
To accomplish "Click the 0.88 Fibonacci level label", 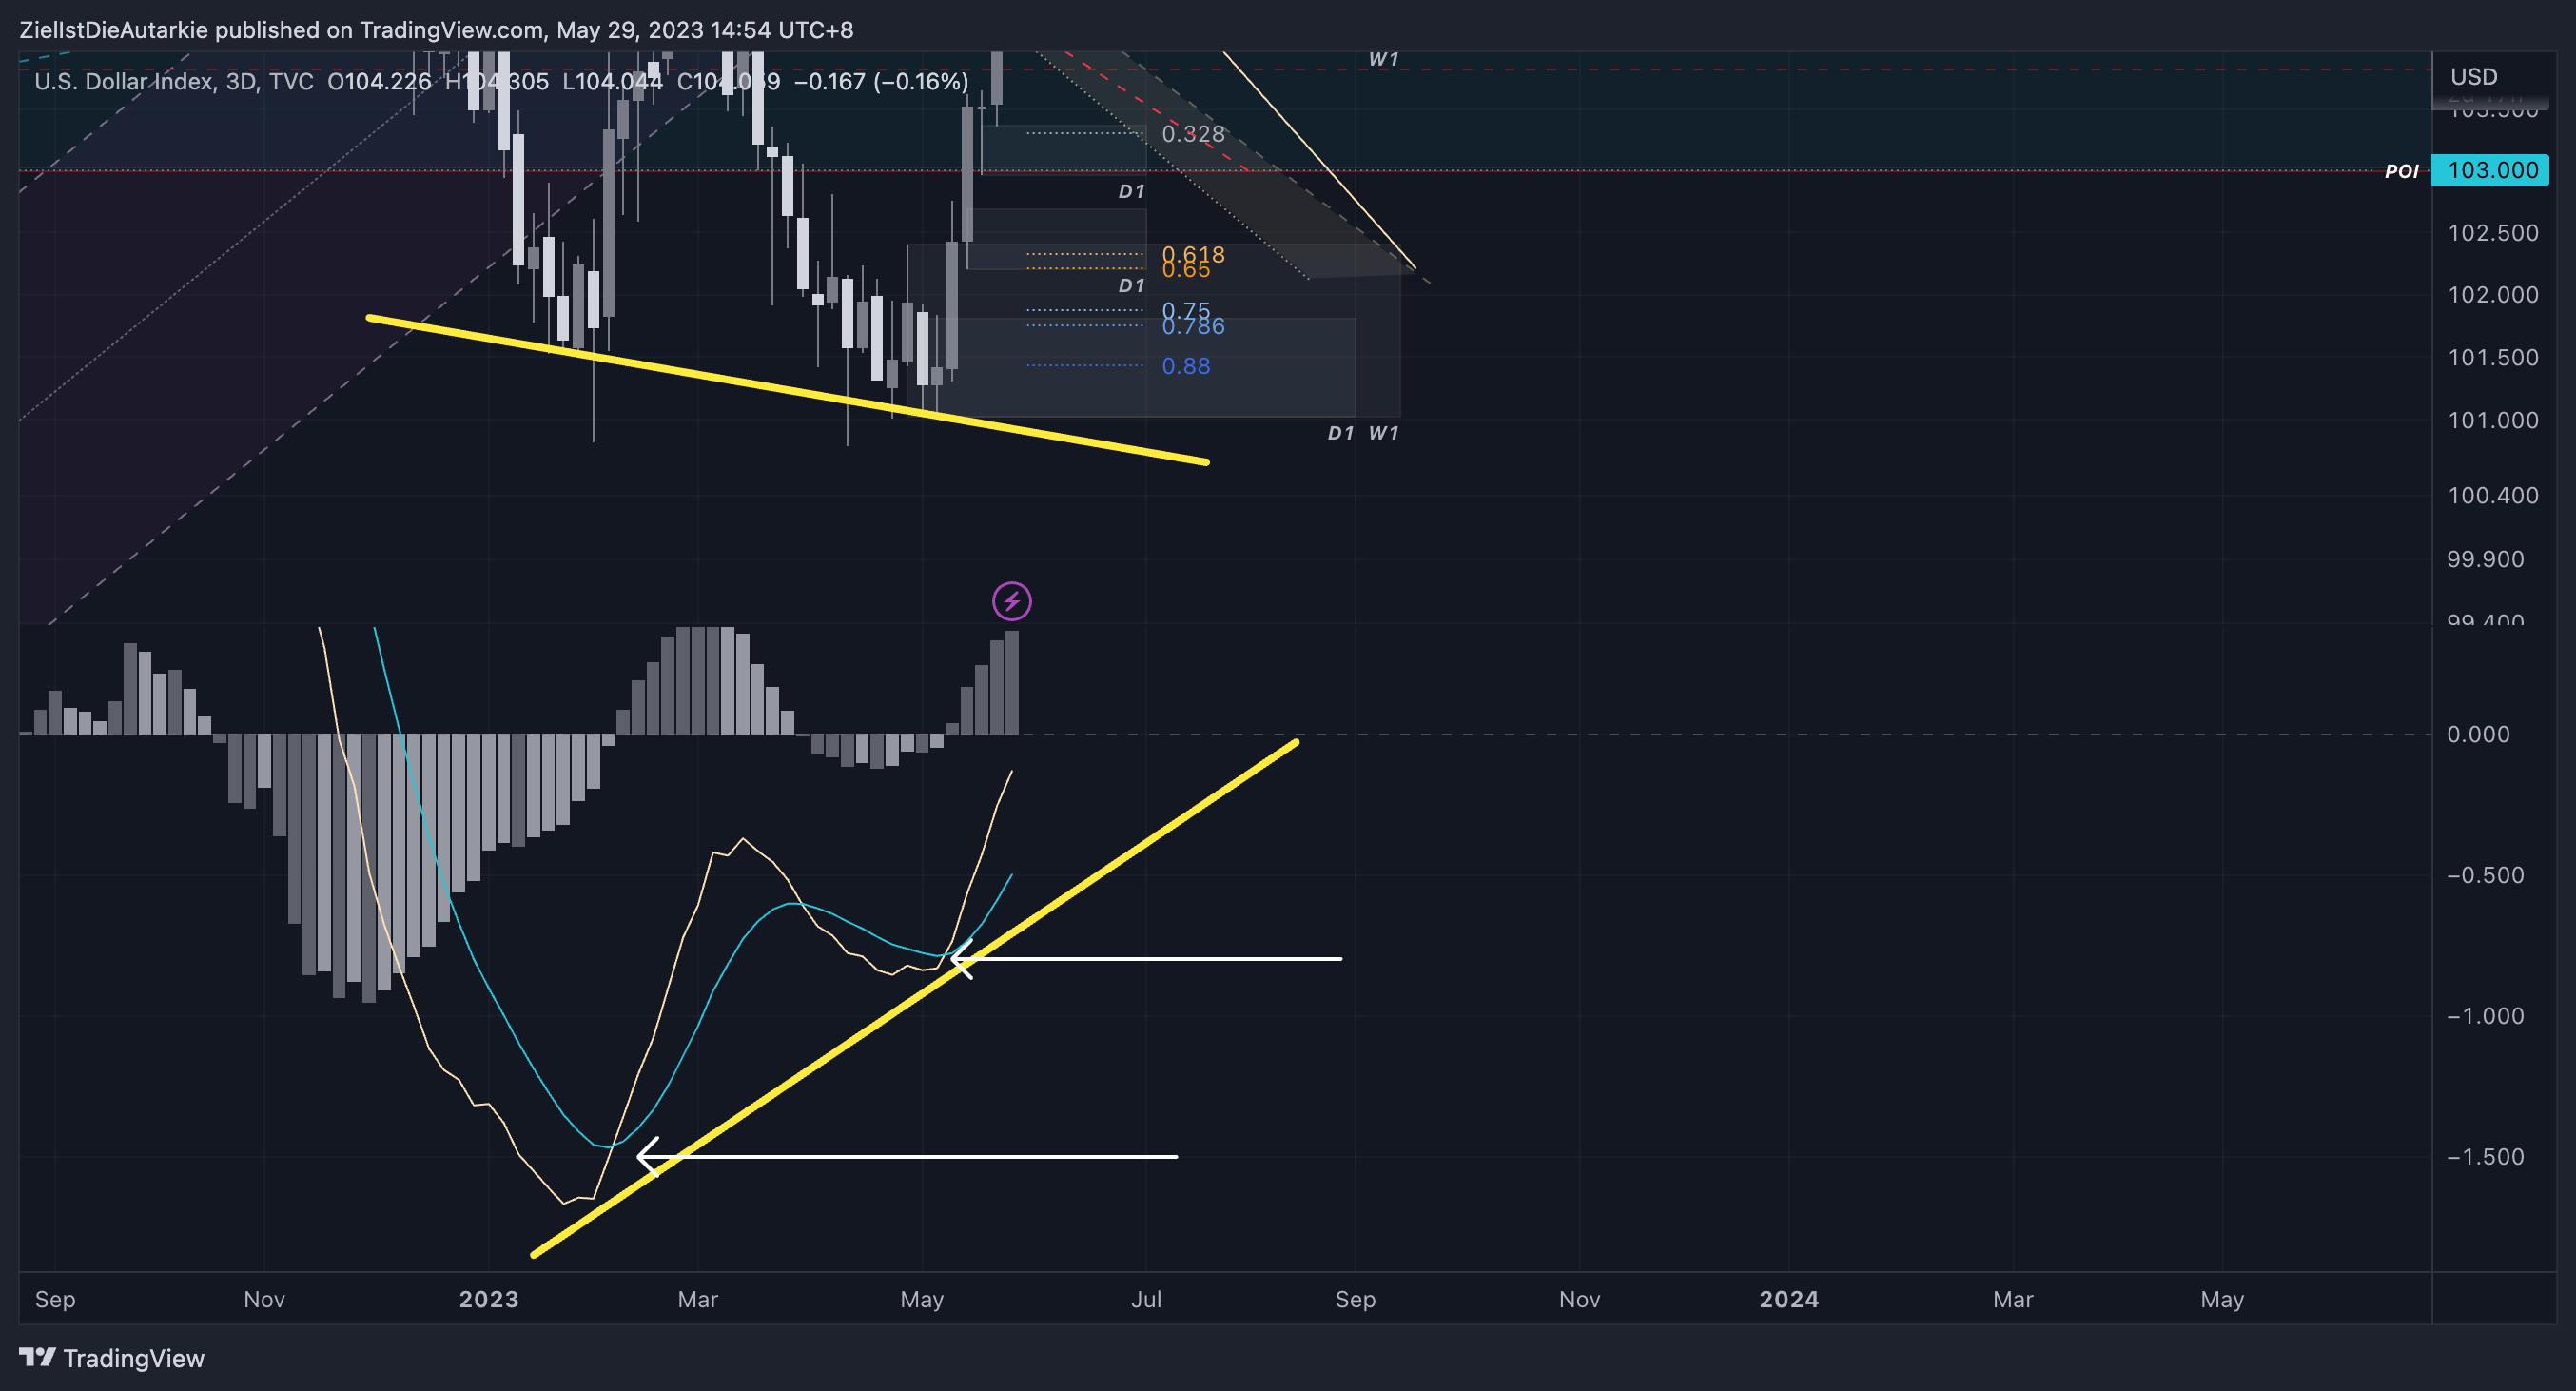I will click(1185, 366).
